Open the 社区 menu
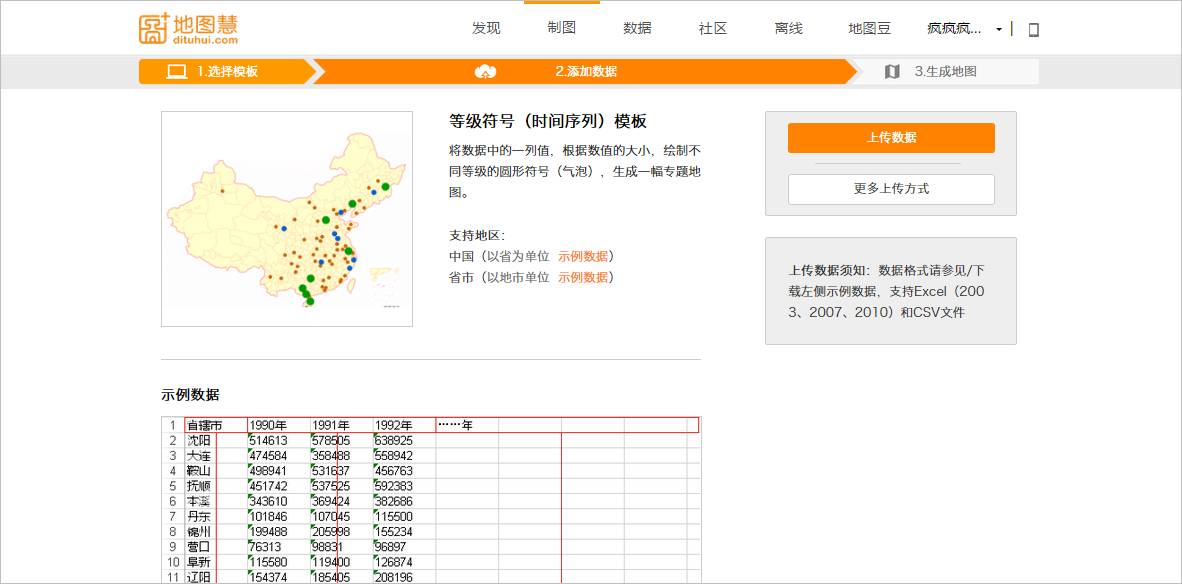The height and width of the screenshot is (584, 1182). 712,29
